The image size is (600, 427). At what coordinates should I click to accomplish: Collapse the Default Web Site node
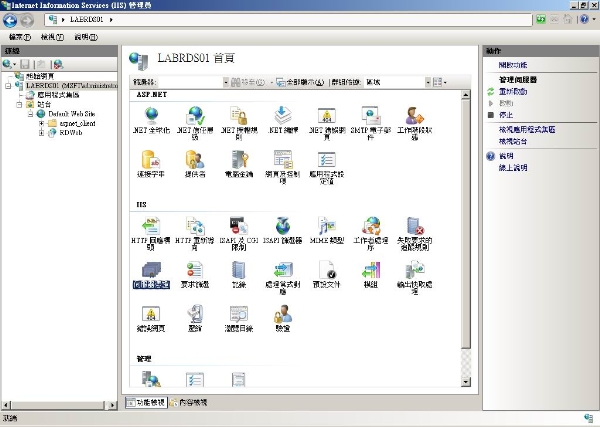click(x=30, y=114)
